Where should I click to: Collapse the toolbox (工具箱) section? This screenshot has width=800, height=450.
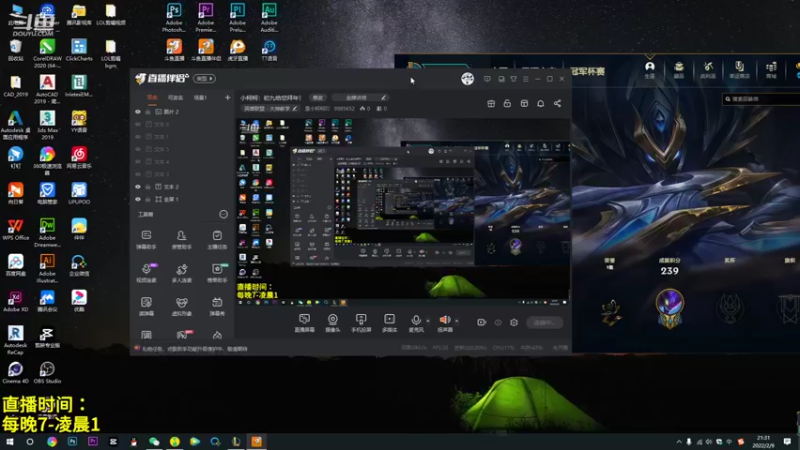(223, 214)
